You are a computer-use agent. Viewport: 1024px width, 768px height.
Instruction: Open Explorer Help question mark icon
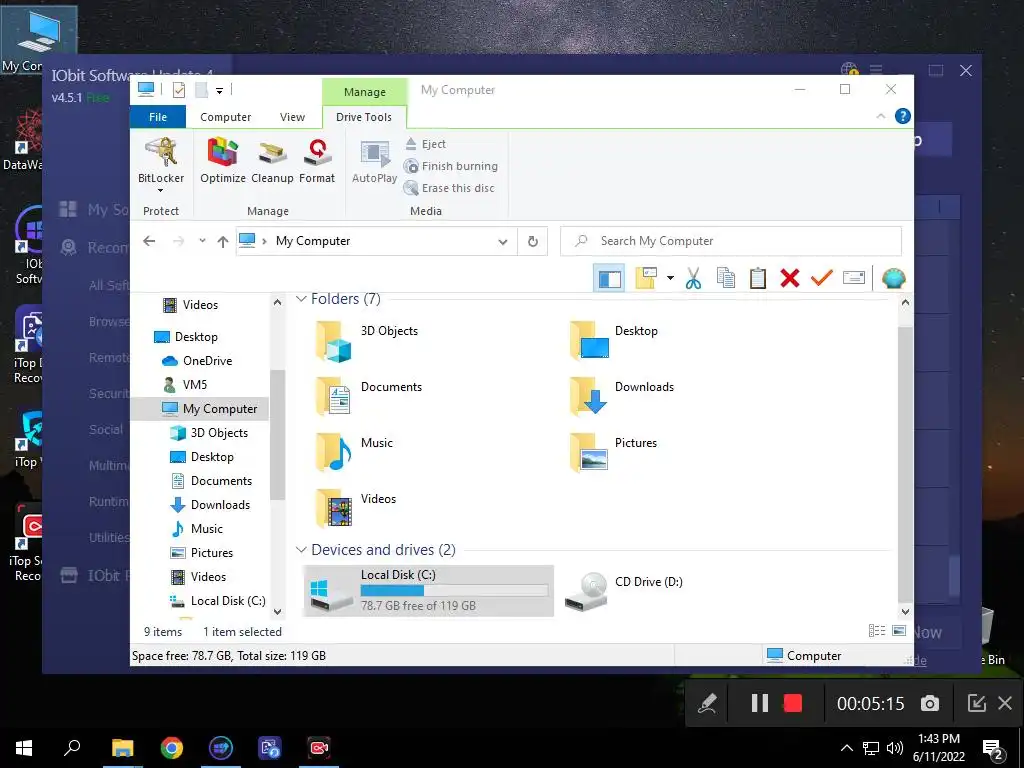pos(903,116)
